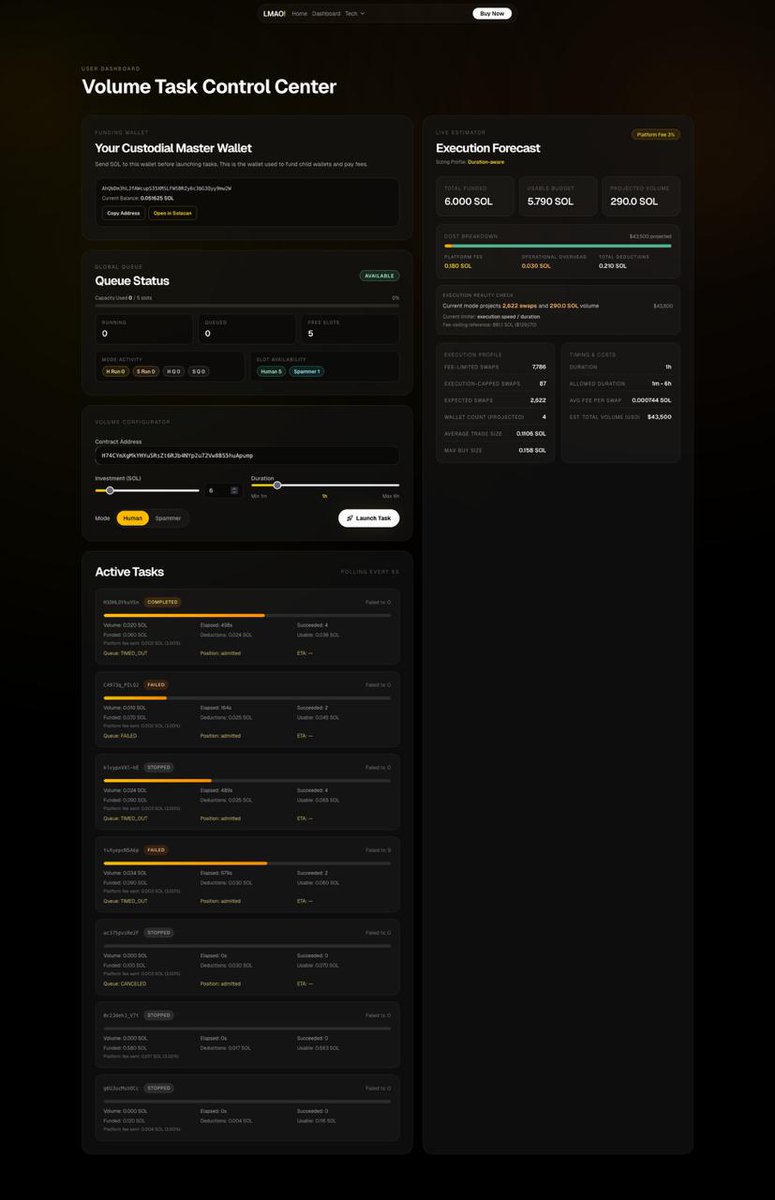Click the investment stepper arrows

(x=234, y=490)
